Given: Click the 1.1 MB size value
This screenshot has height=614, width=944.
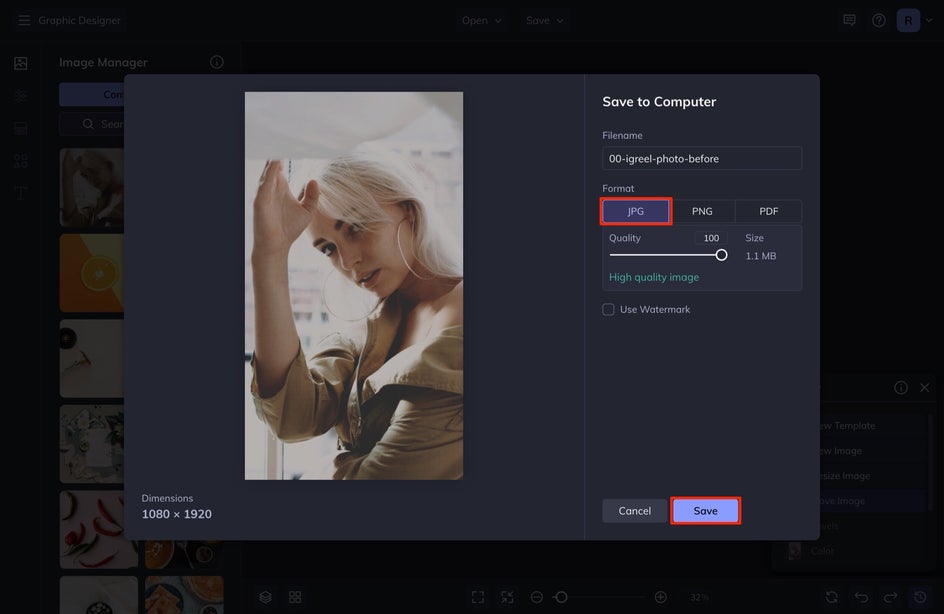Looking at the screenshot, I should coord(760,256).
